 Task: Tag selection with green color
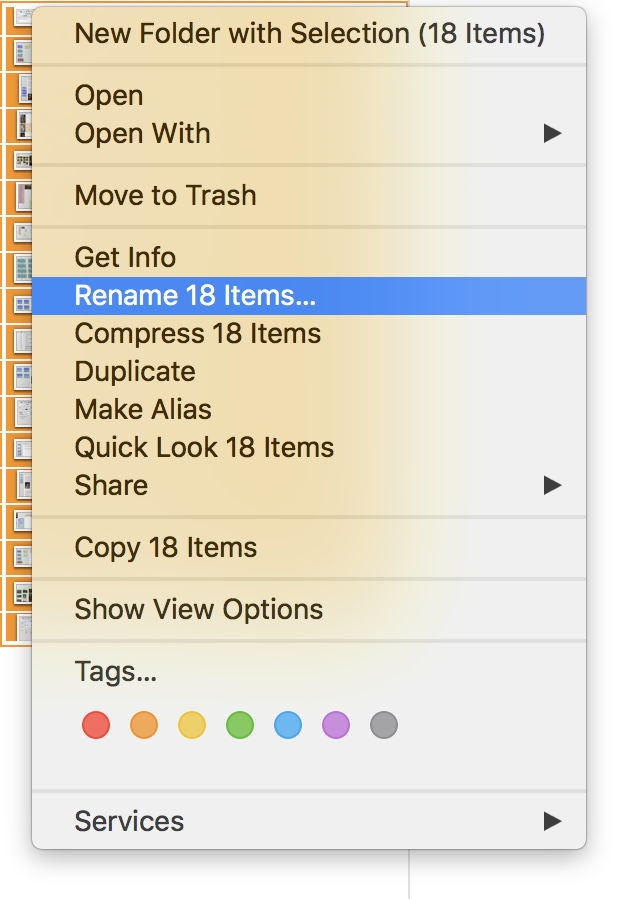point(240,725)
